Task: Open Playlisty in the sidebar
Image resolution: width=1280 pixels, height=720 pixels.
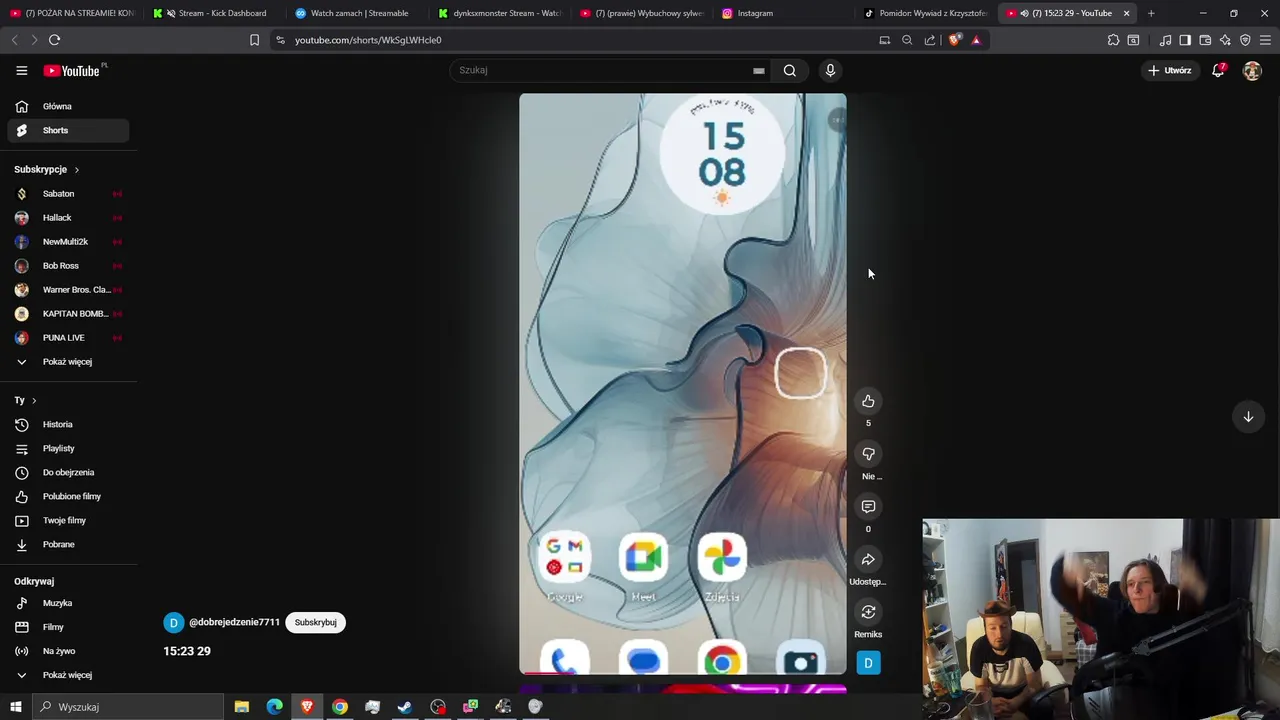Action: pos(68,448)
